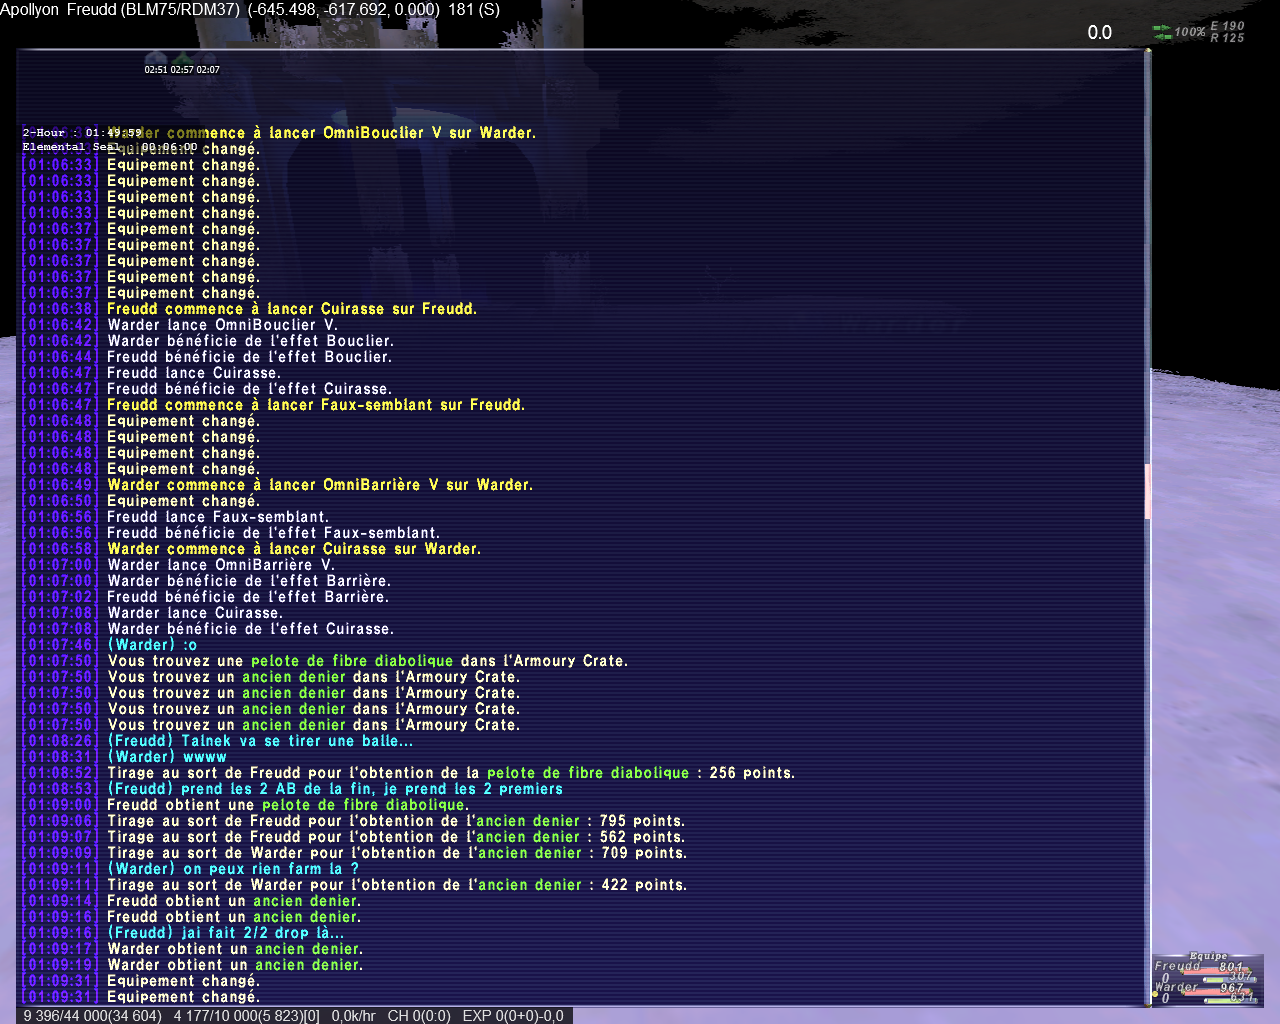Screen dimensions: 1280x1024
Task: Click 'Freudd lance Faux-semblant.' chat line
Action: [217, 517]
